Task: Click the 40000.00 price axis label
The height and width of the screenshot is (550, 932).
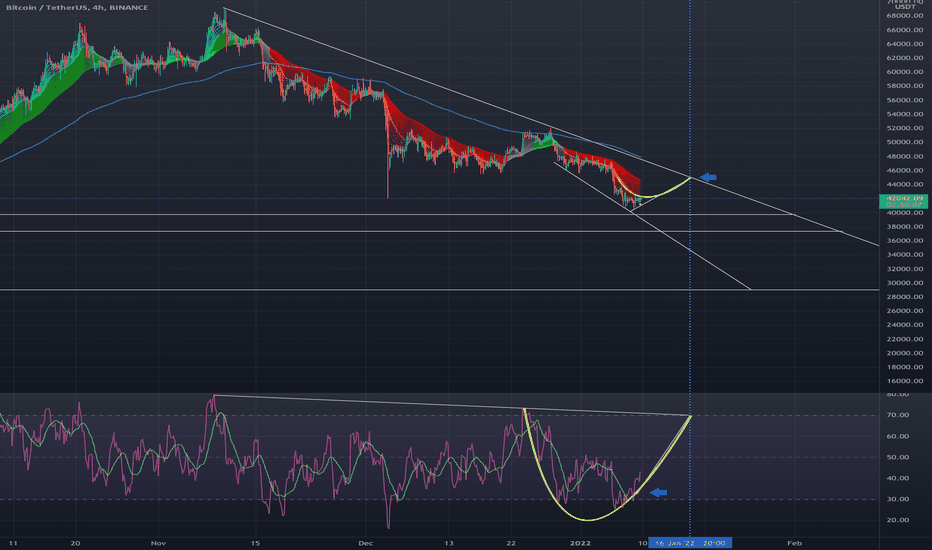Action: click(905, 212)
